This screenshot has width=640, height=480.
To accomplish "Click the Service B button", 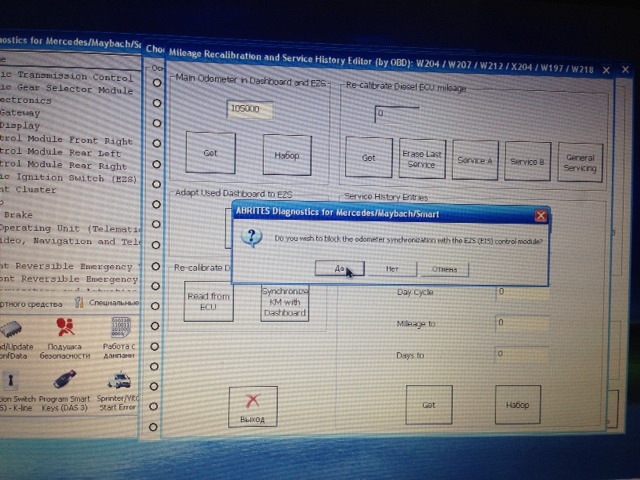I will [x=527, y=162].
